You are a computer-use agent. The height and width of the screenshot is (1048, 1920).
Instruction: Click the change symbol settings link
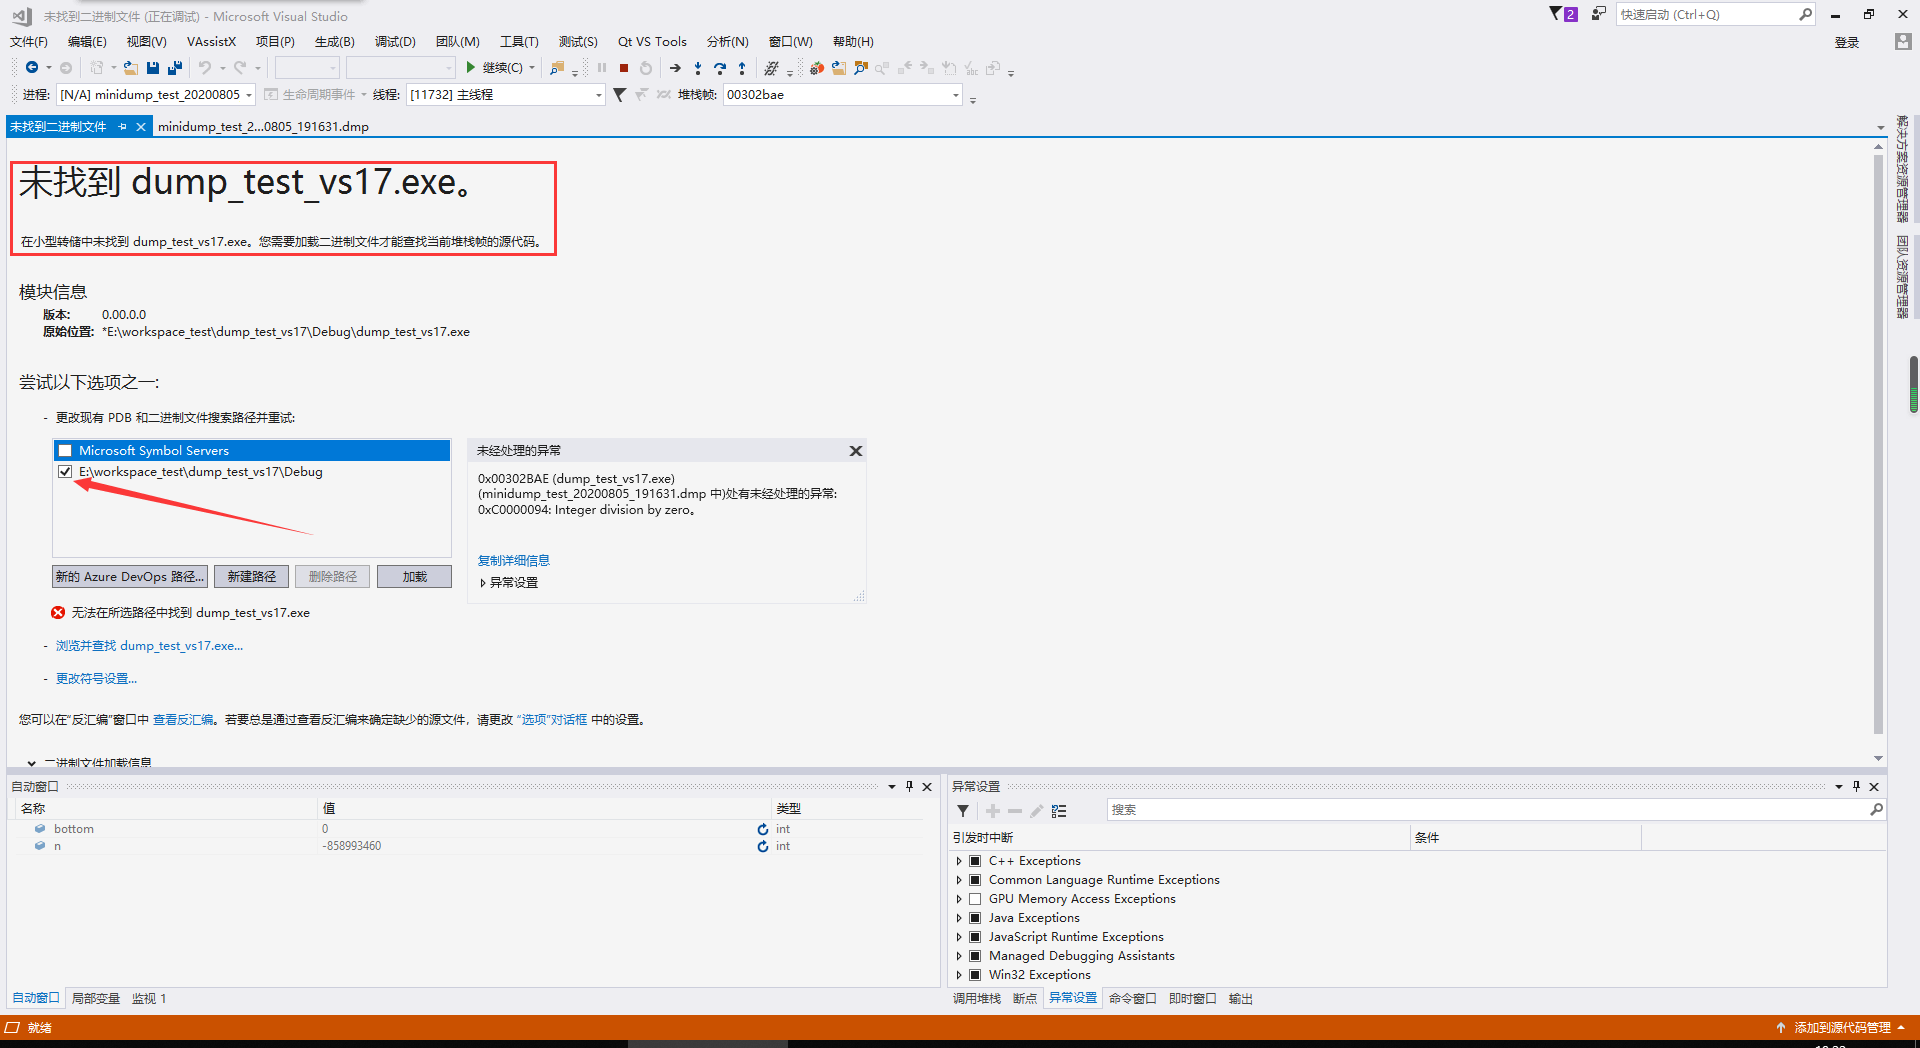point(96,679)
